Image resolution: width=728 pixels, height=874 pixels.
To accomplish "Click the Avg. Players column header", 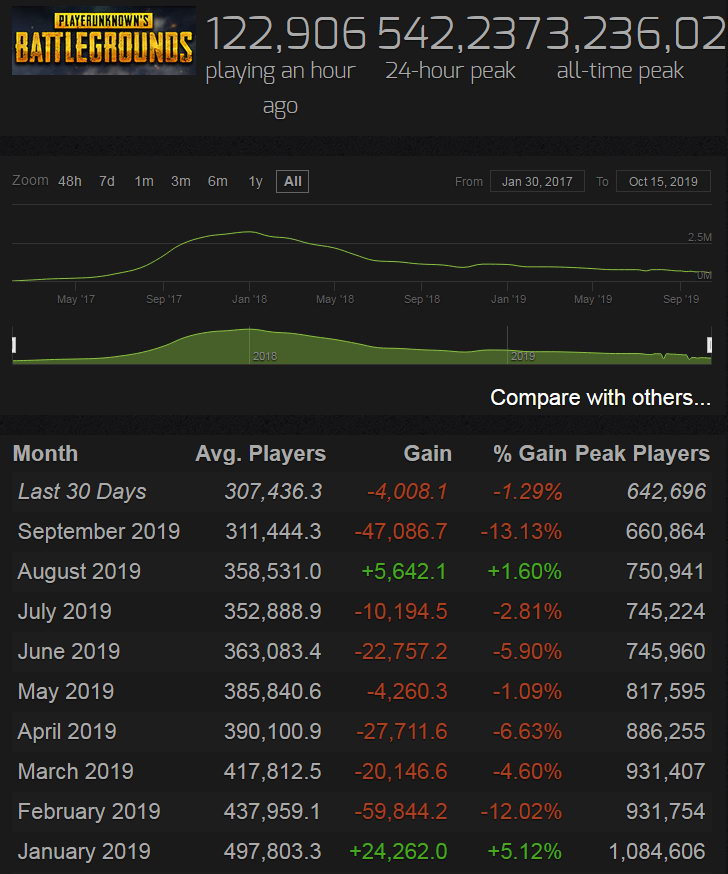I will pyautogui.click(x=260, y=453).
